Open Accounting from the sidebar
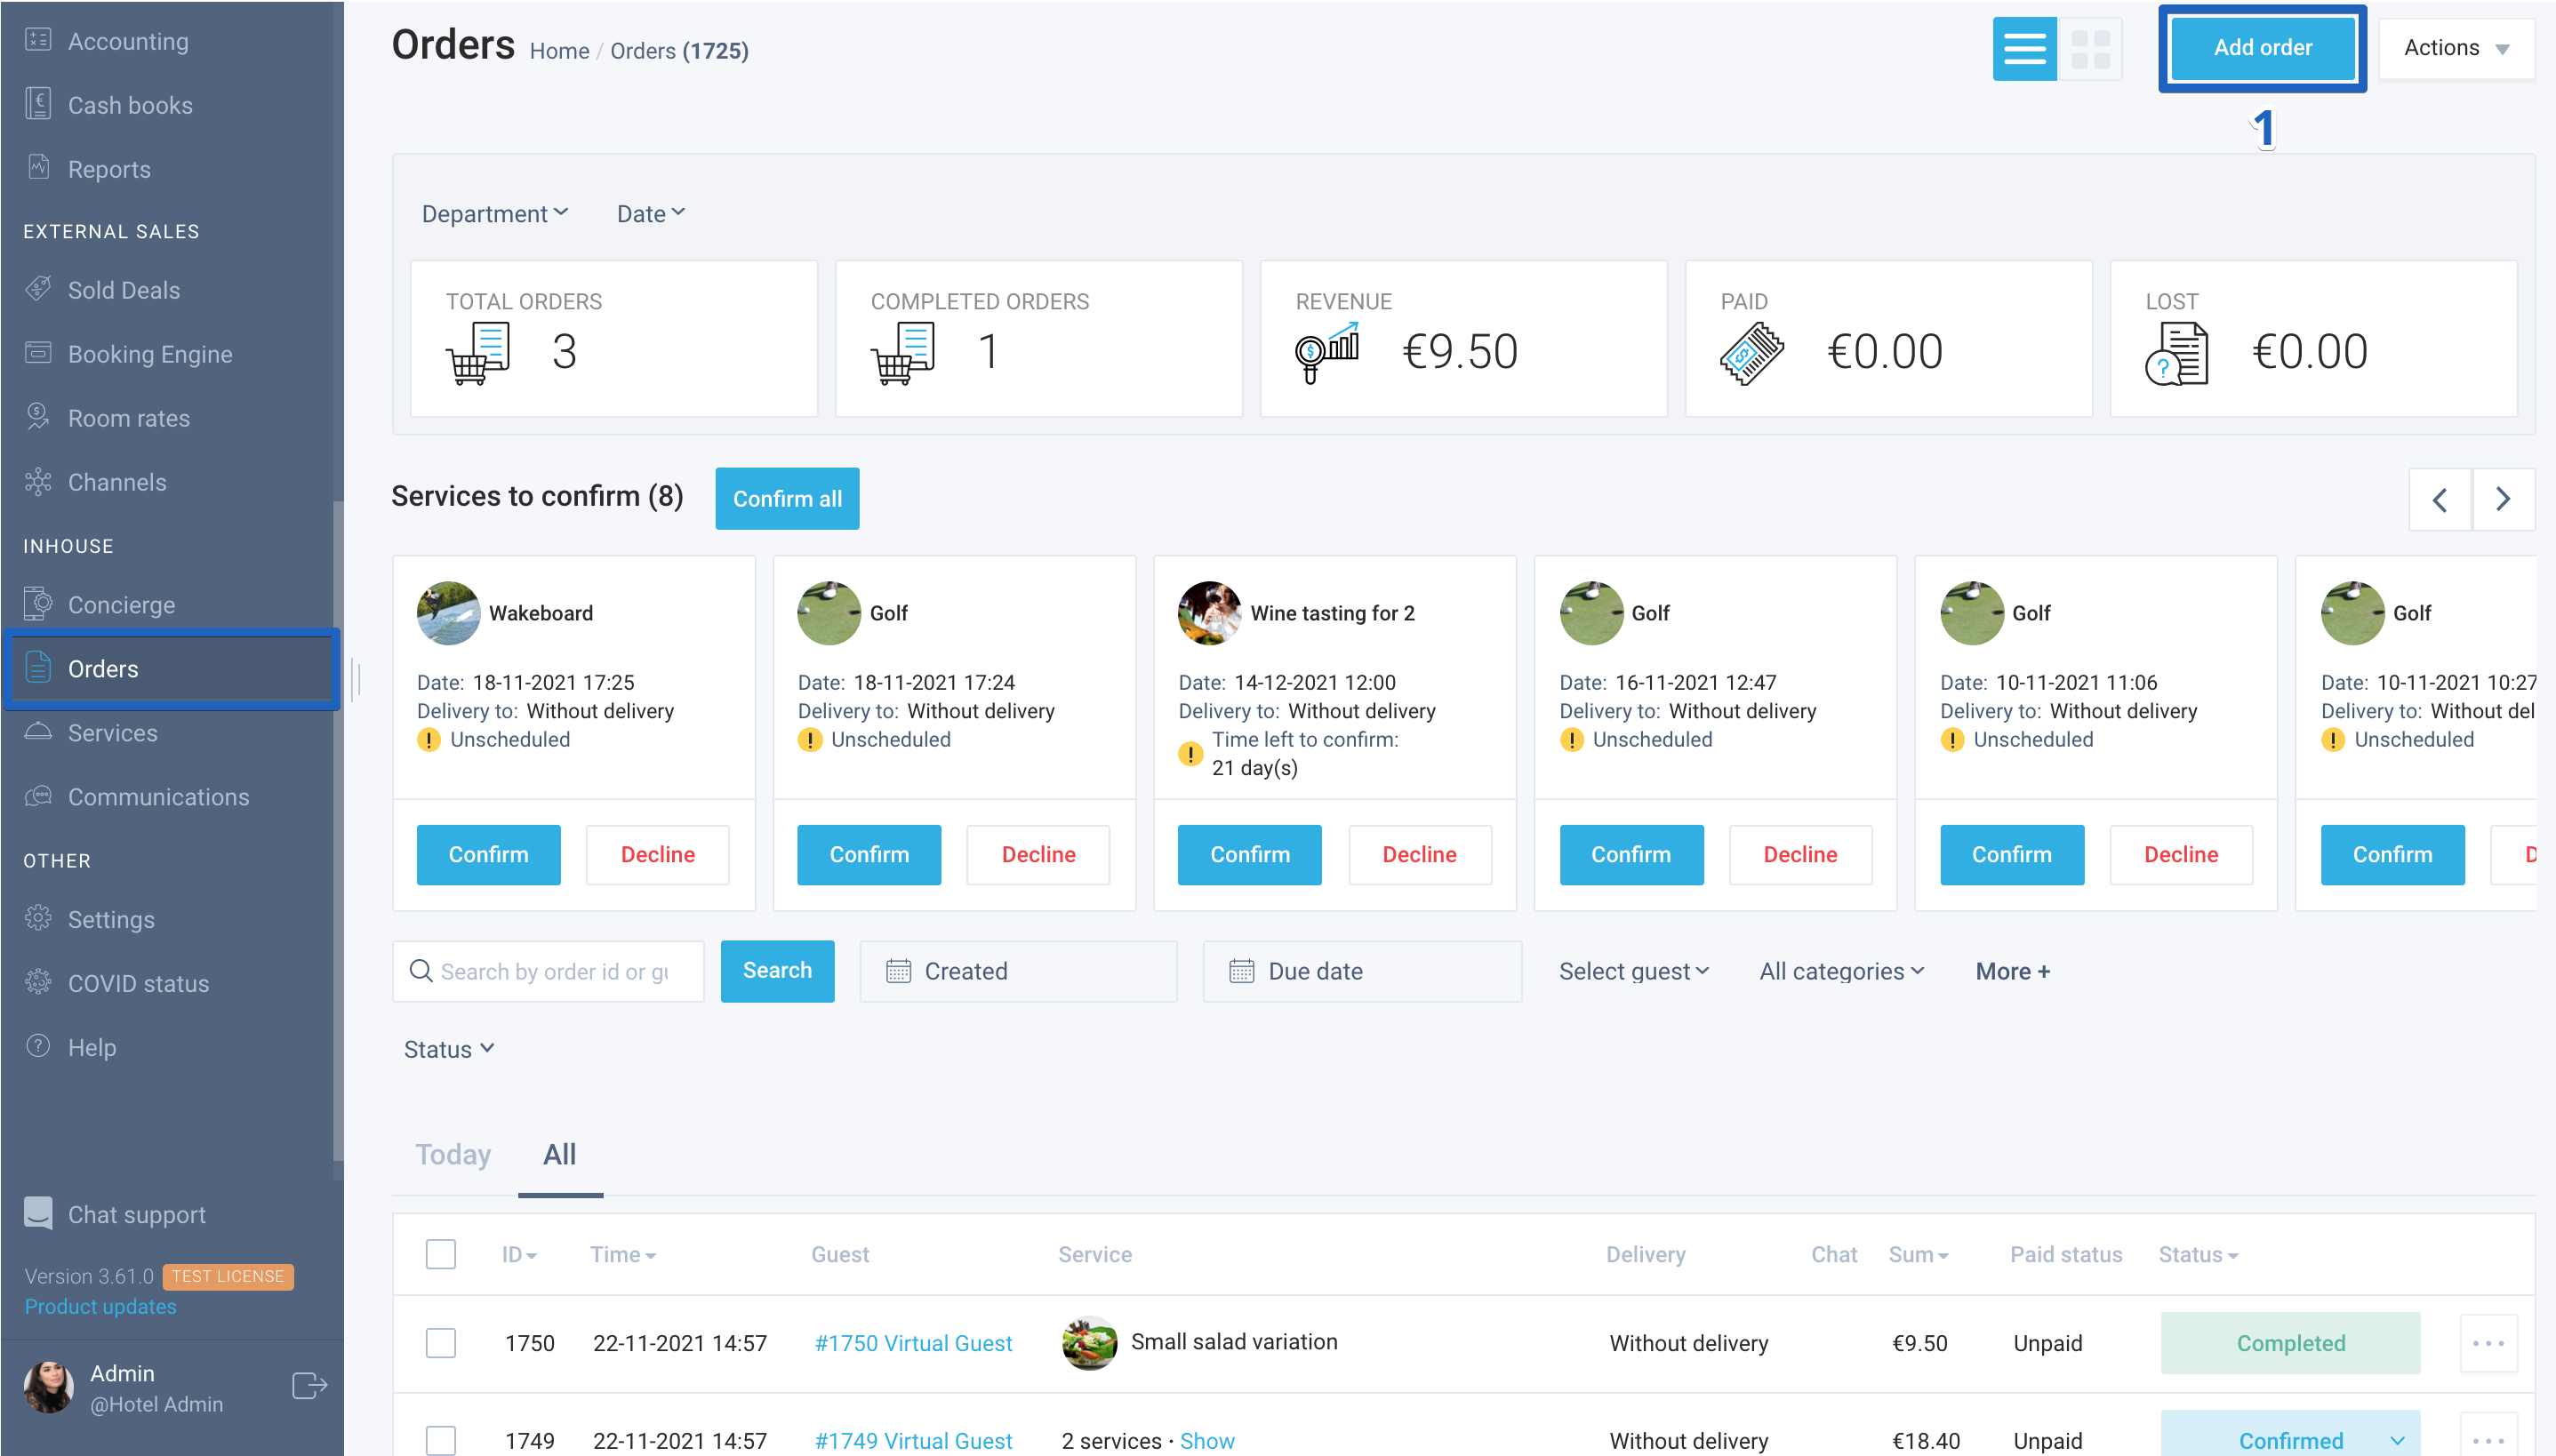Viewport: 2556px width, 1456px height. 127,41
